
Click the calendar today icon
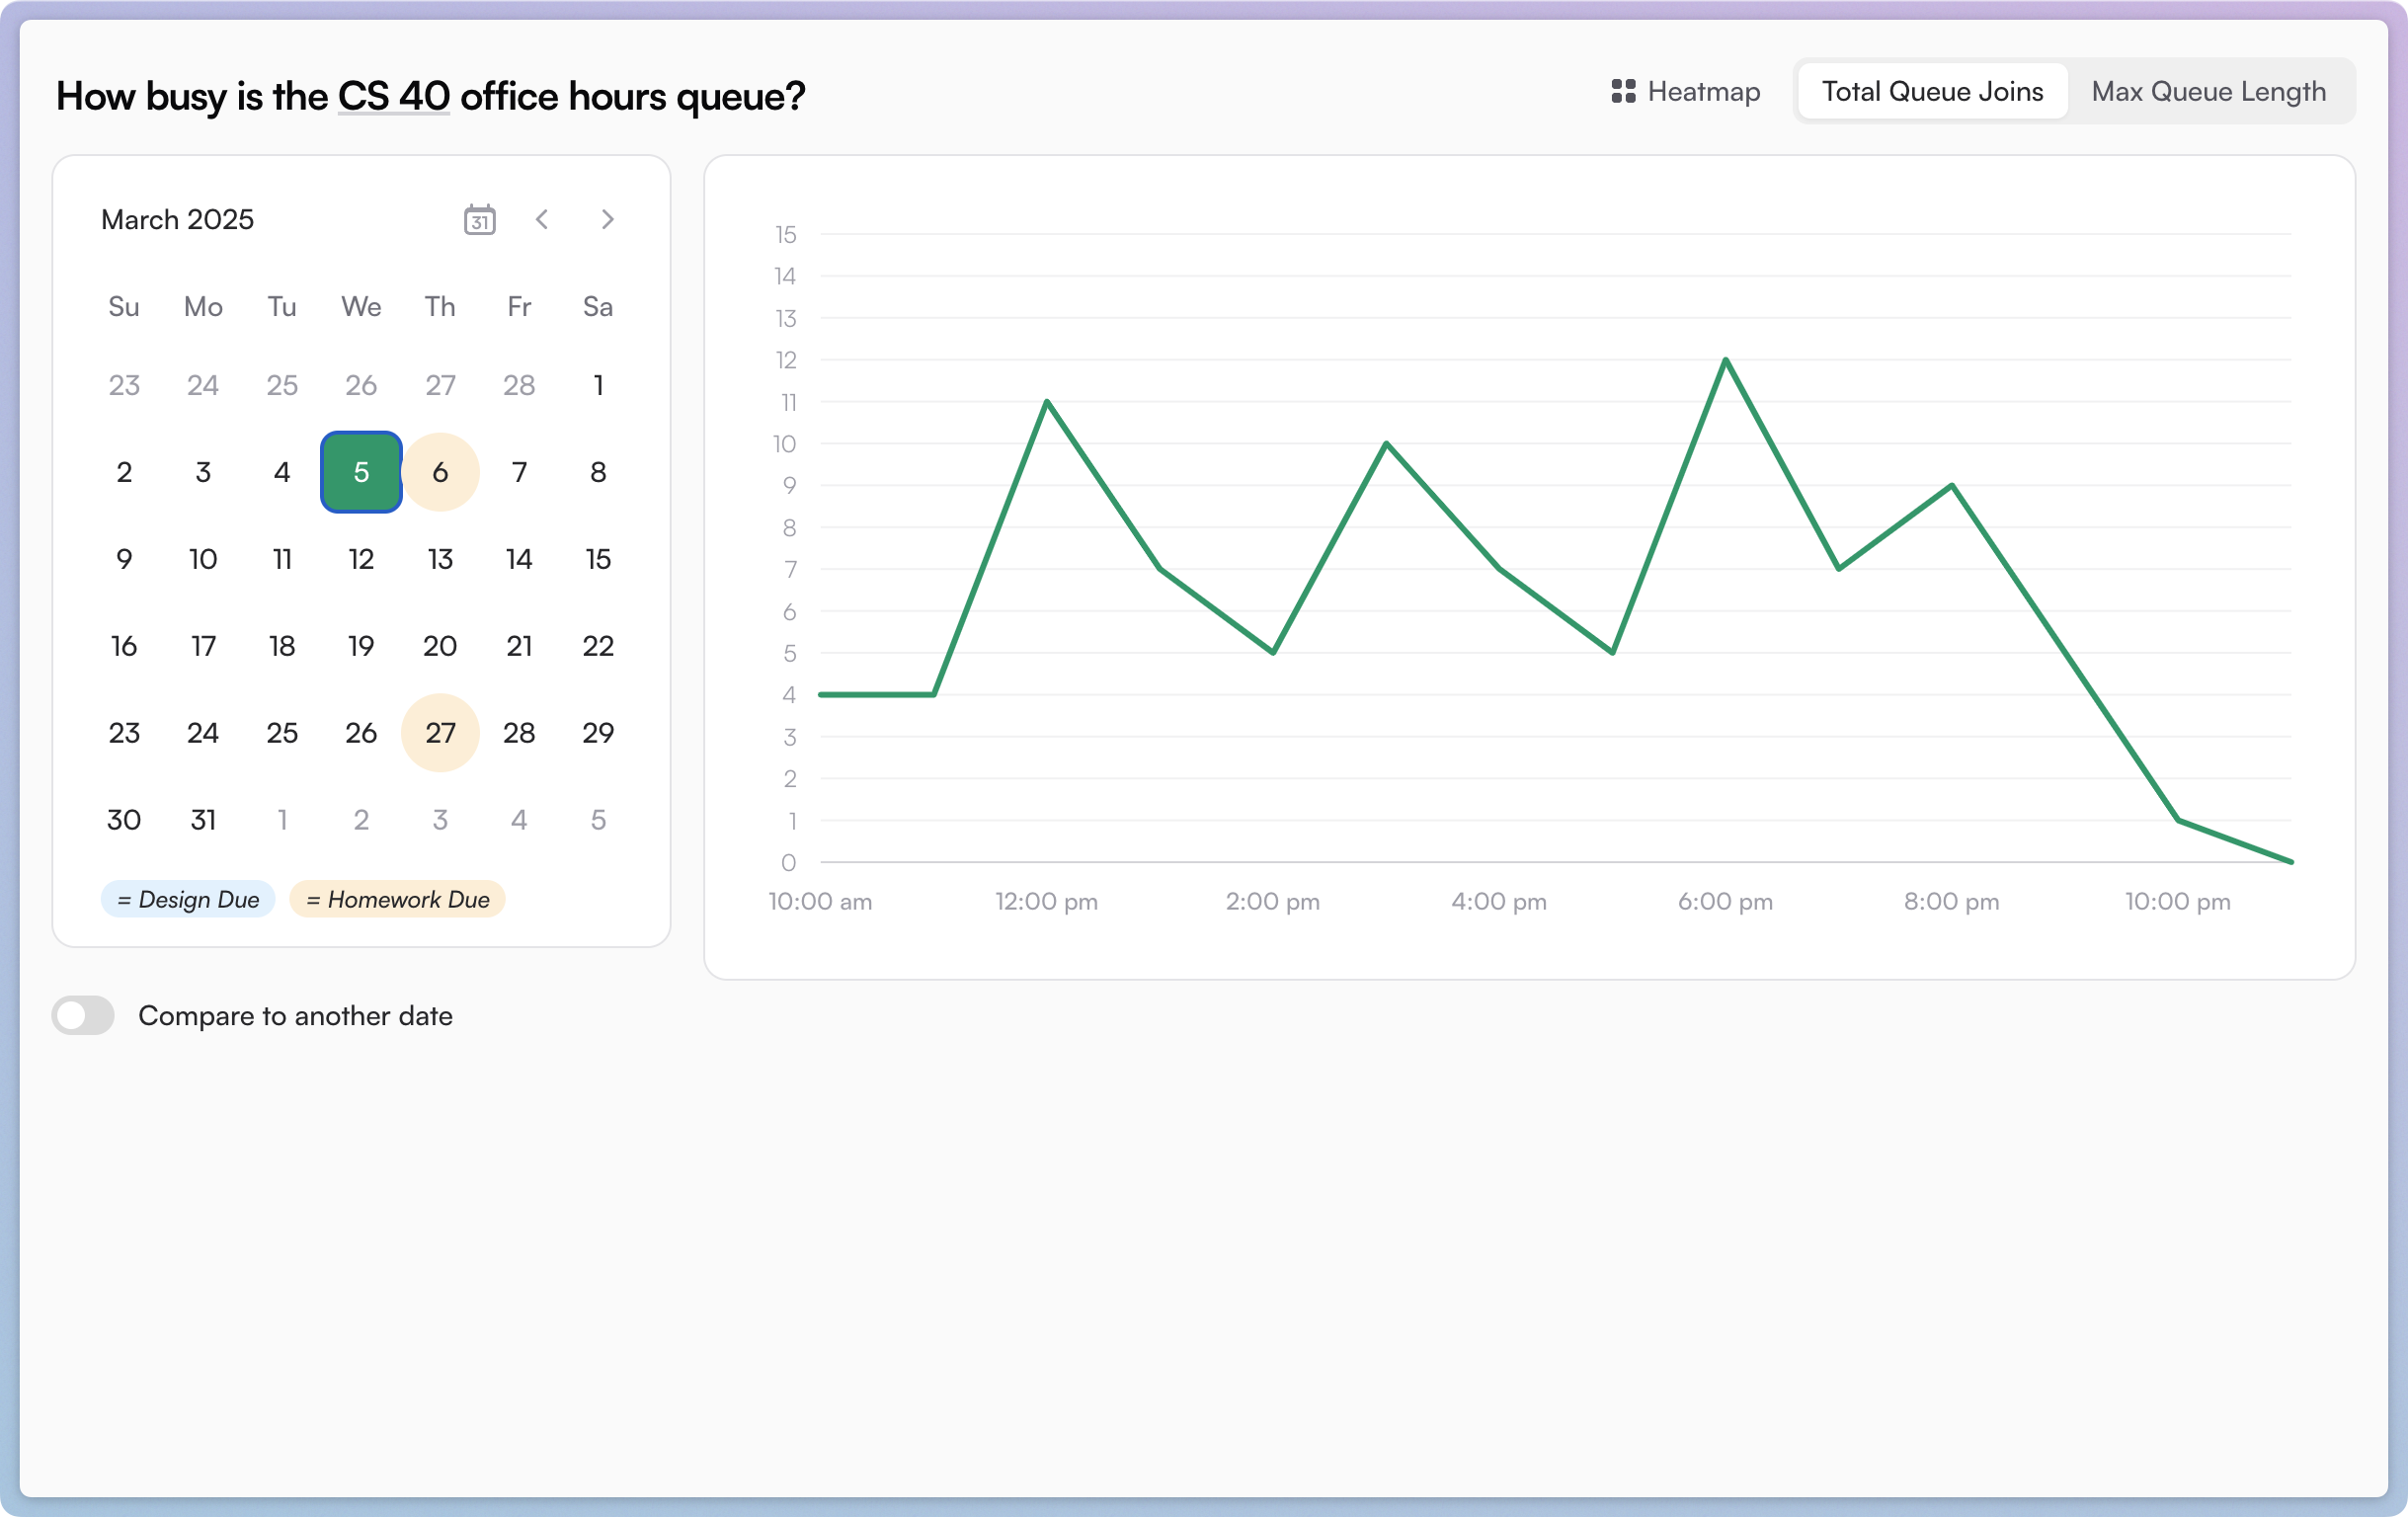pyautogui.click(x=480, y=219)
